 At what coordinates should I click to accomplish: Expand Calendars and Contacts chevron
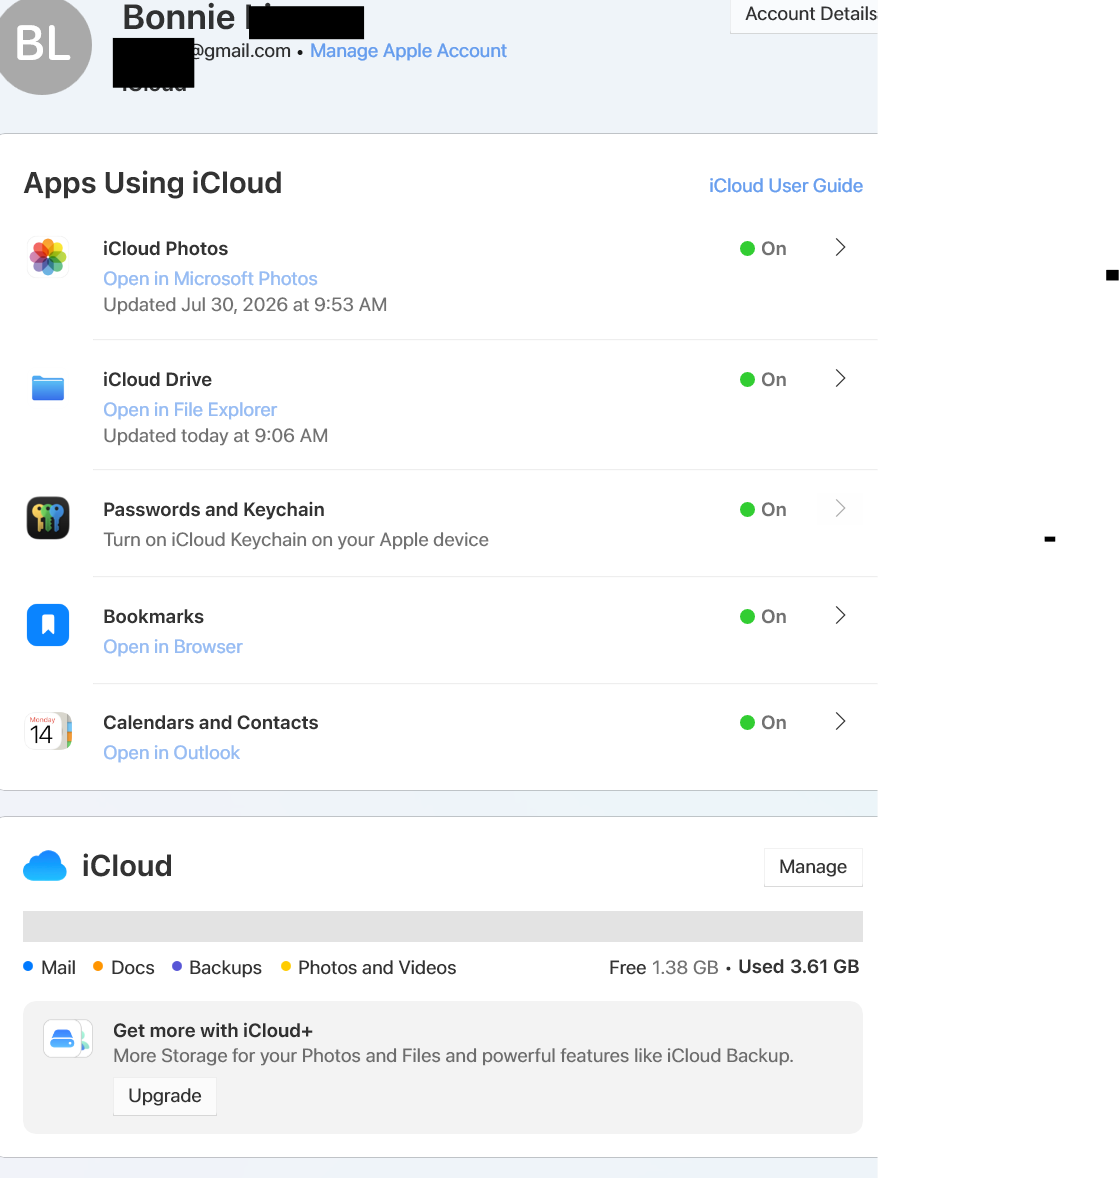pyautogui.click(x=841, y=721)
